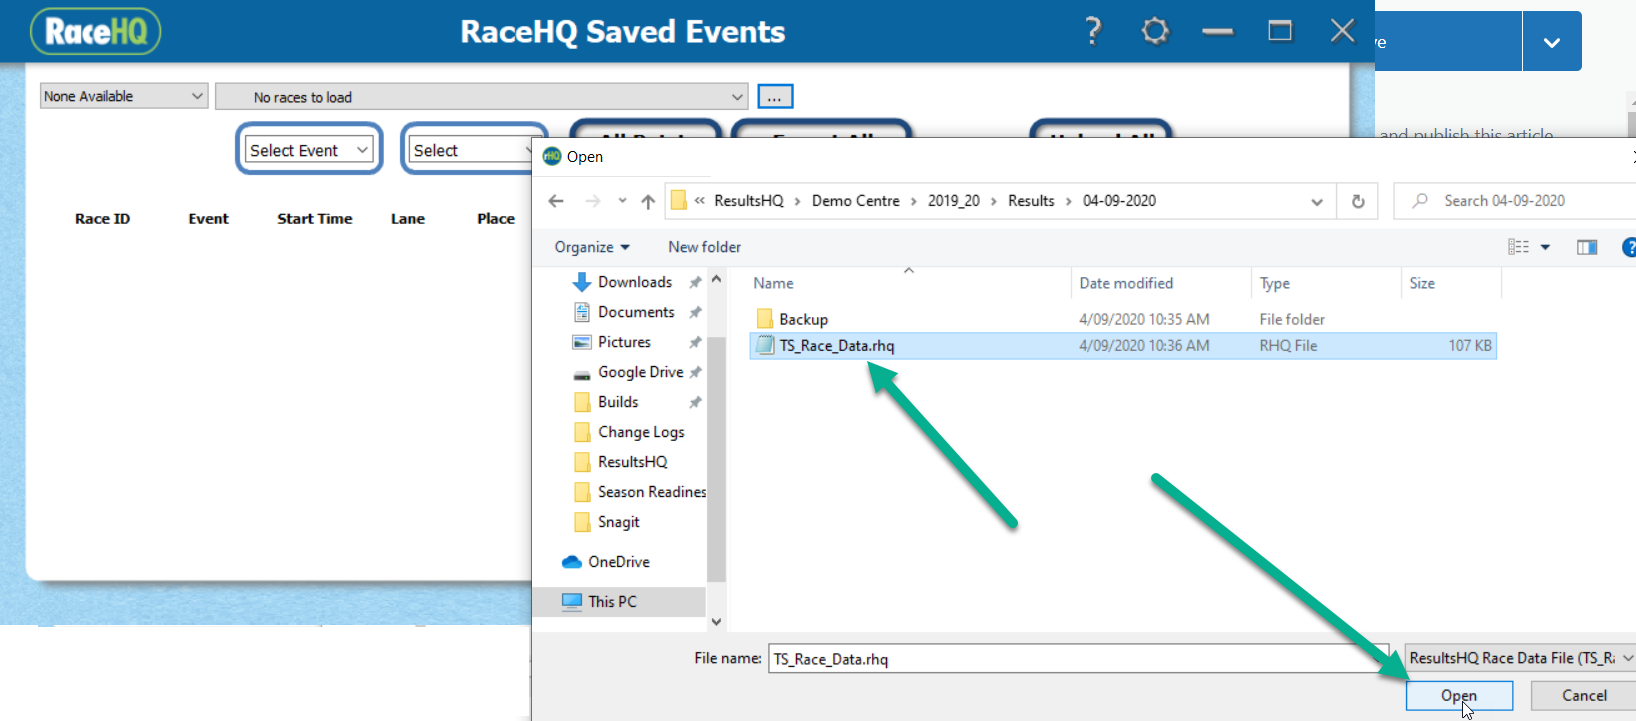Image resolution: width=1636 pixels, height=721 pixels.
Task: Toggle the preview pane icon
Action: point(1587,247)
